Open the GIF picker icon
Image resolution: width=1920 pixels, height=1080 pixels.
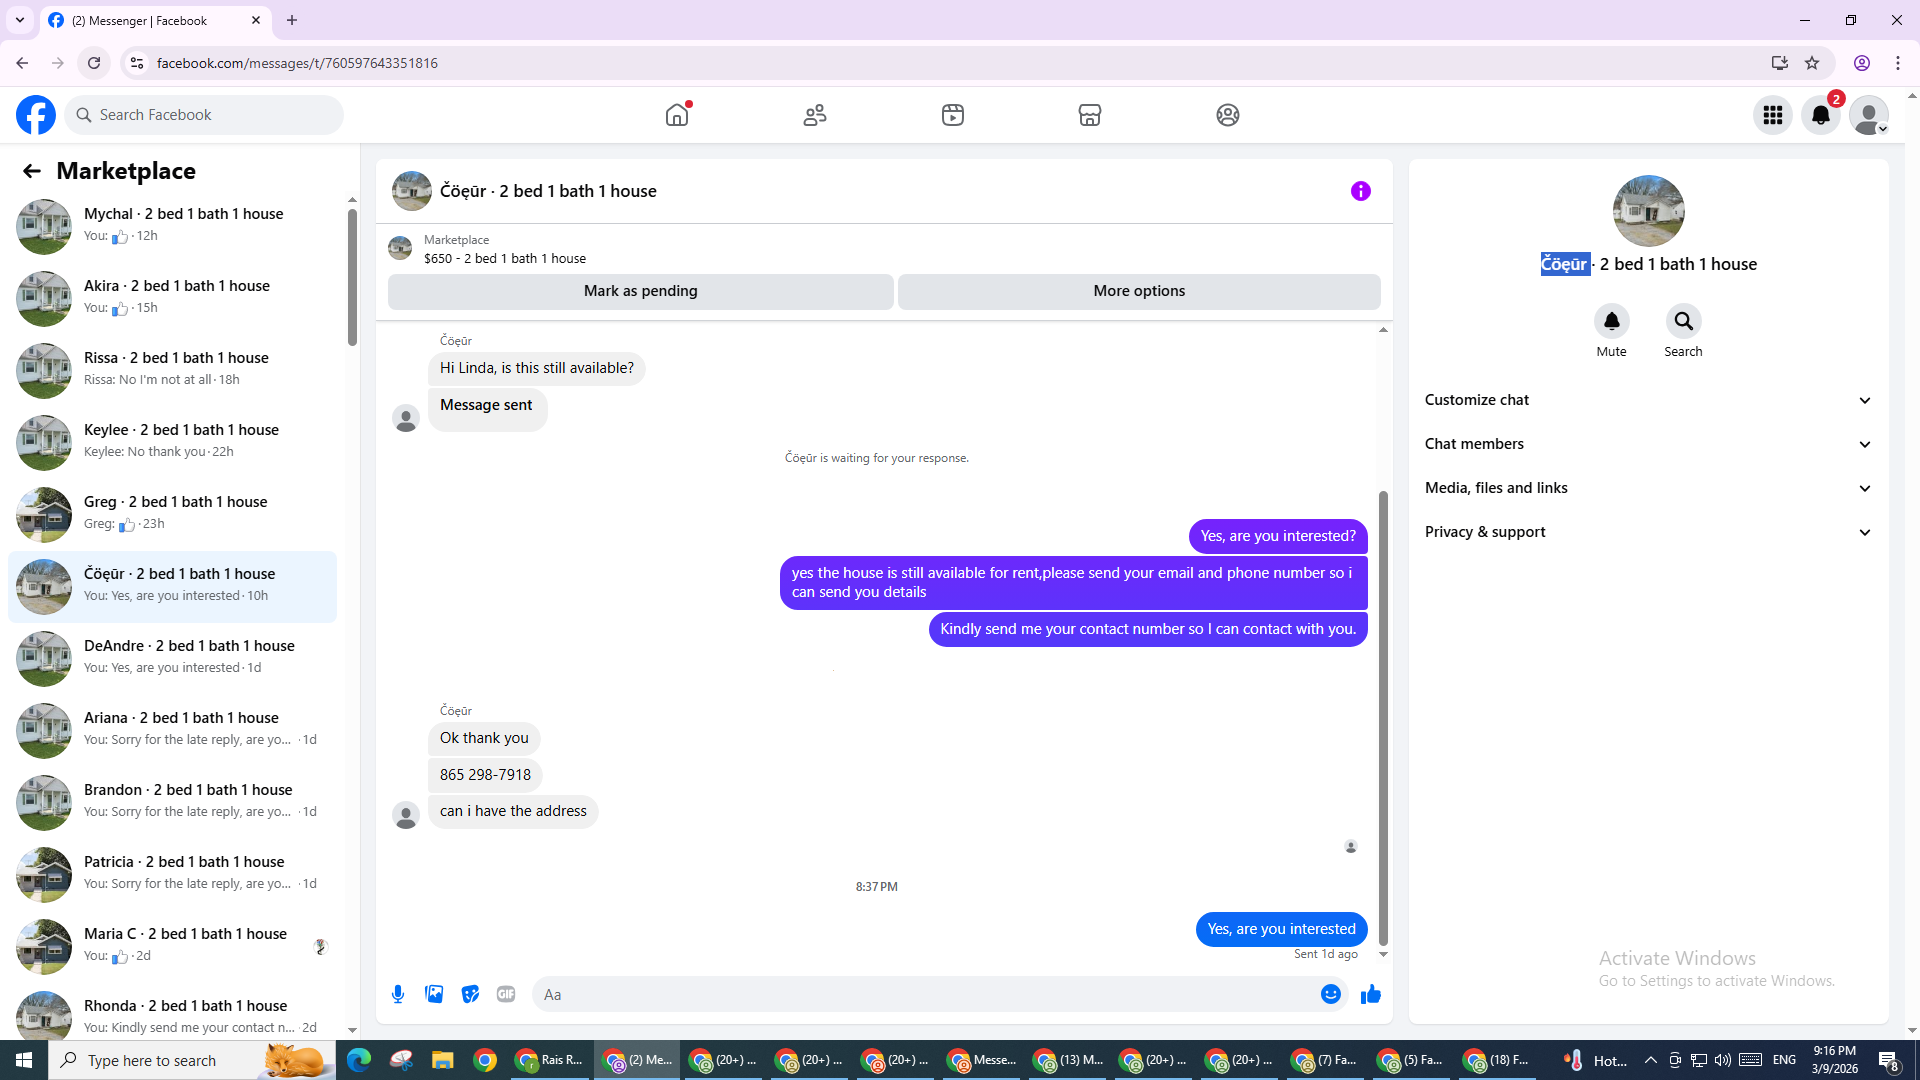pyautogui.click(x=506, y=994)
